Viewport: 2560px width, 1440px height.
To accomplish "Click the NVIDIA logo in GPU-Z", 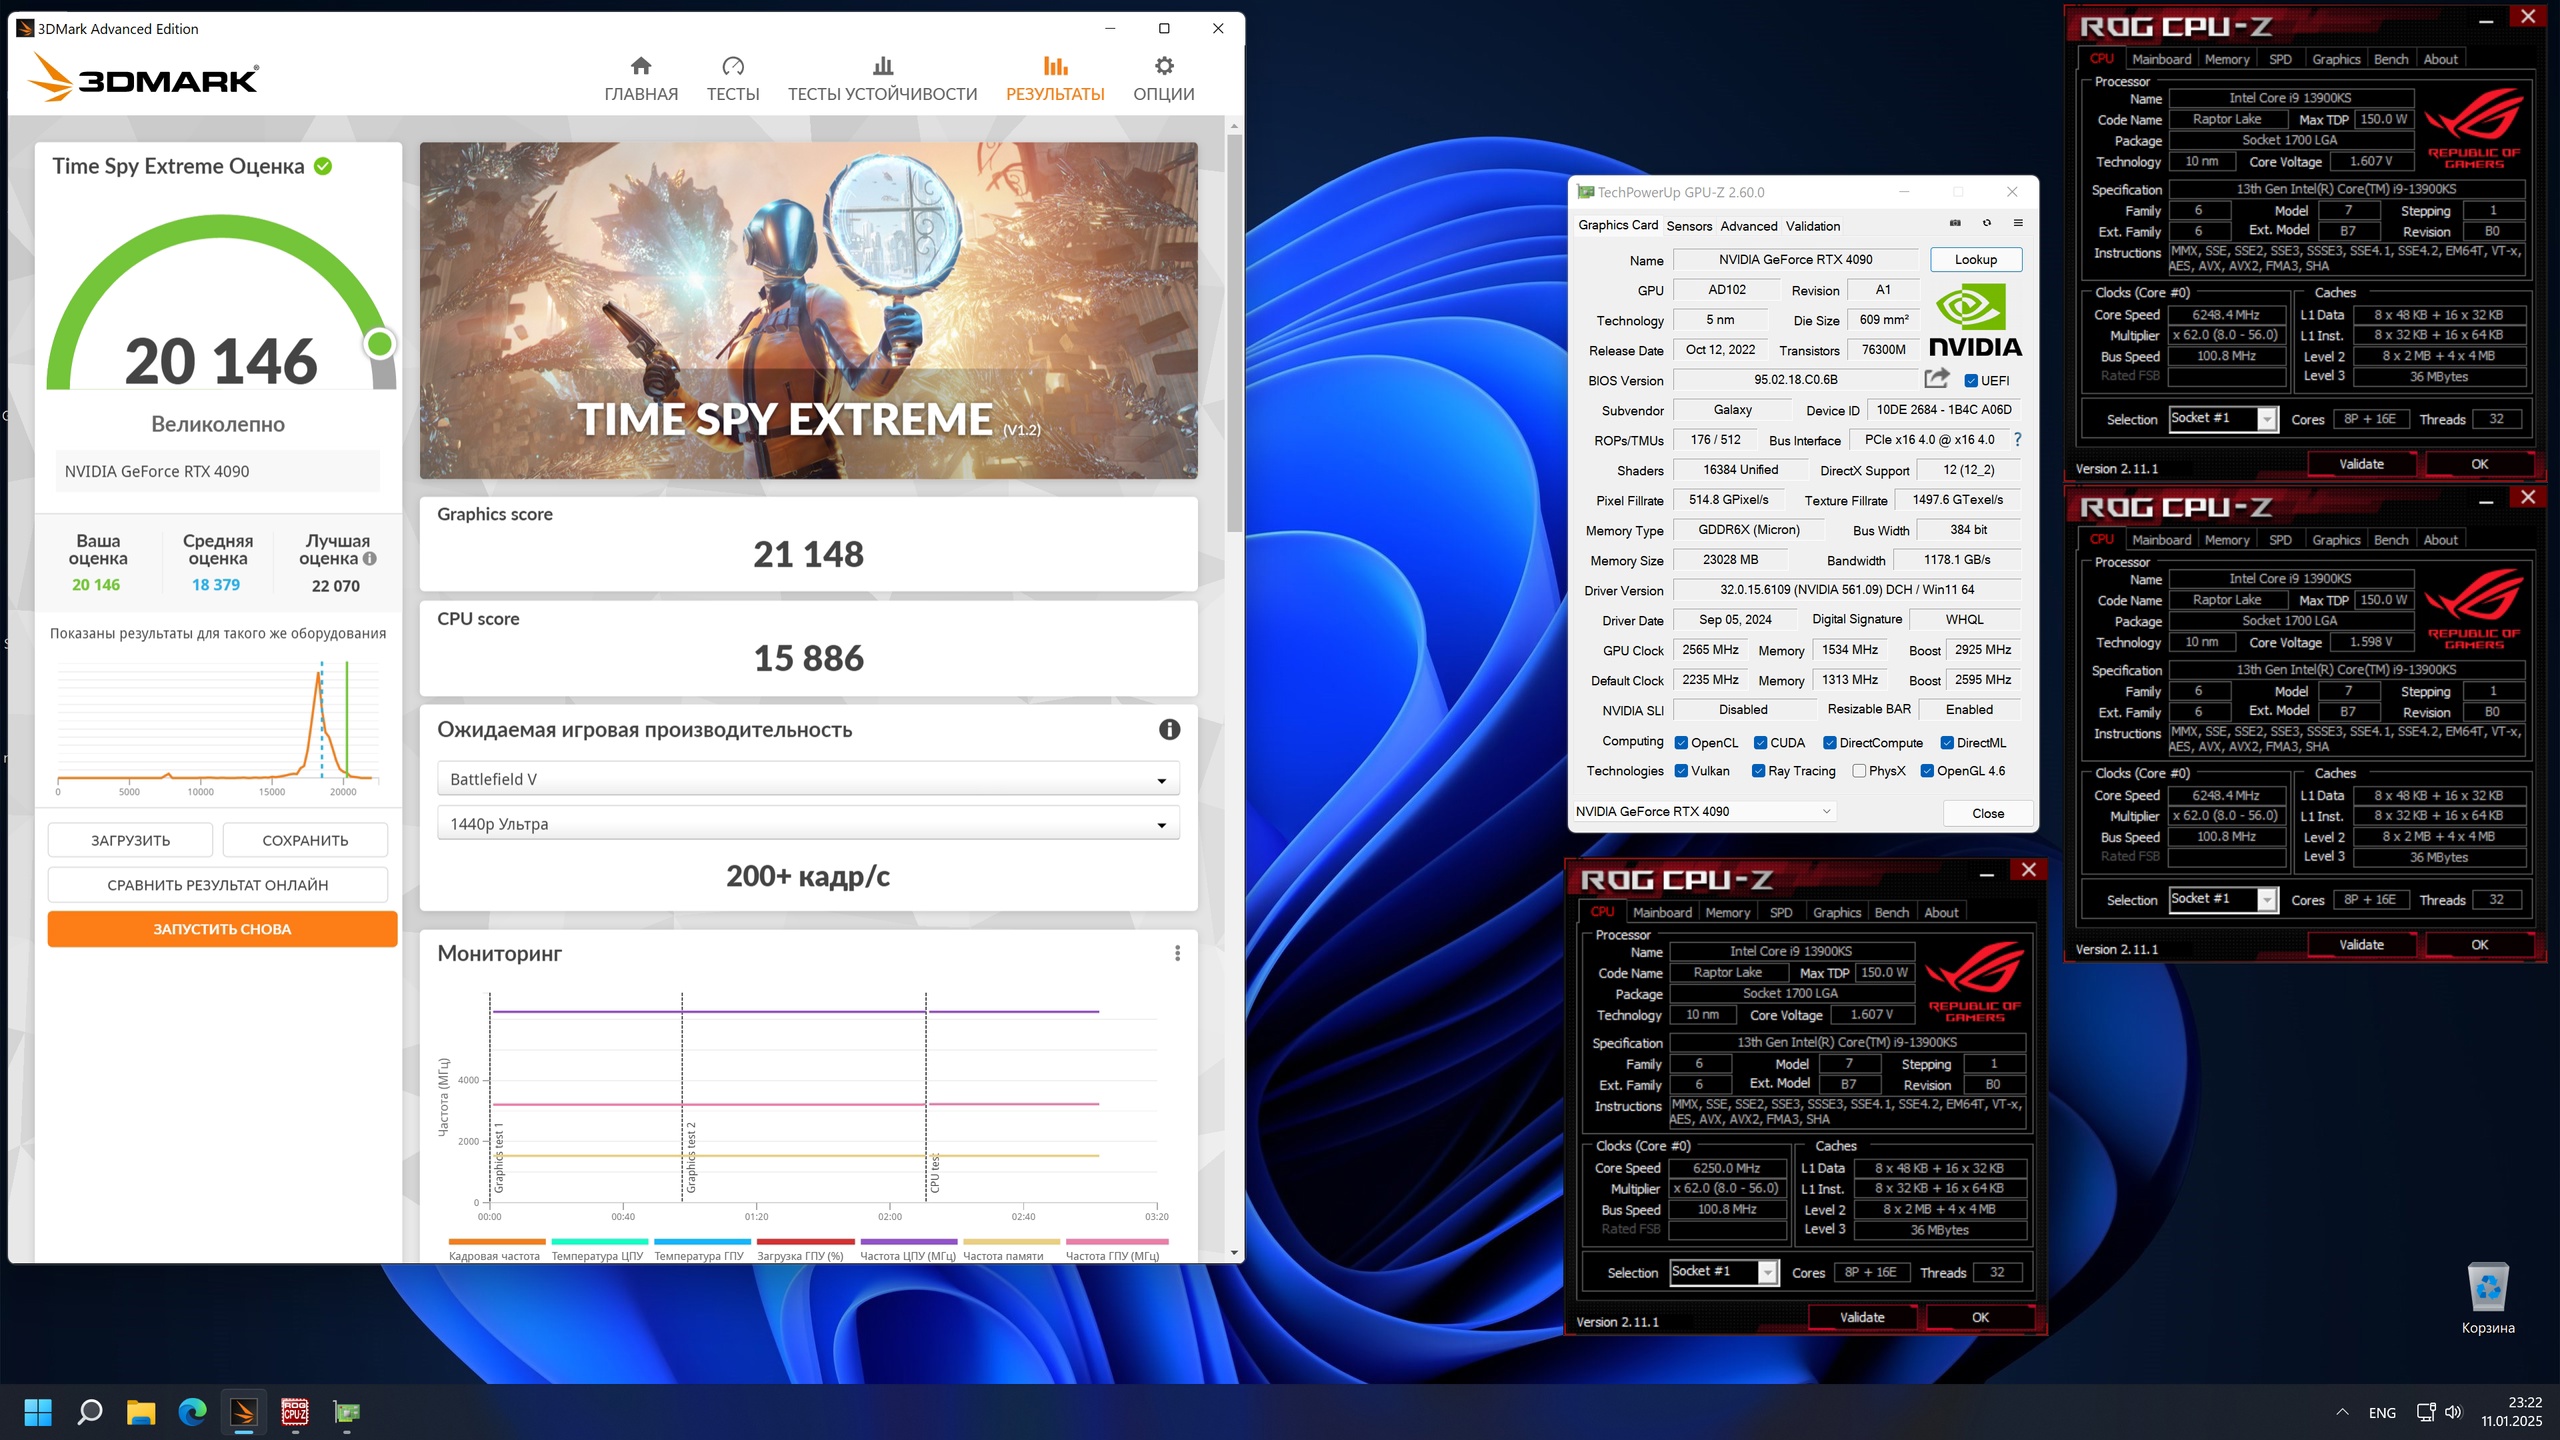I will [1975, 321].
